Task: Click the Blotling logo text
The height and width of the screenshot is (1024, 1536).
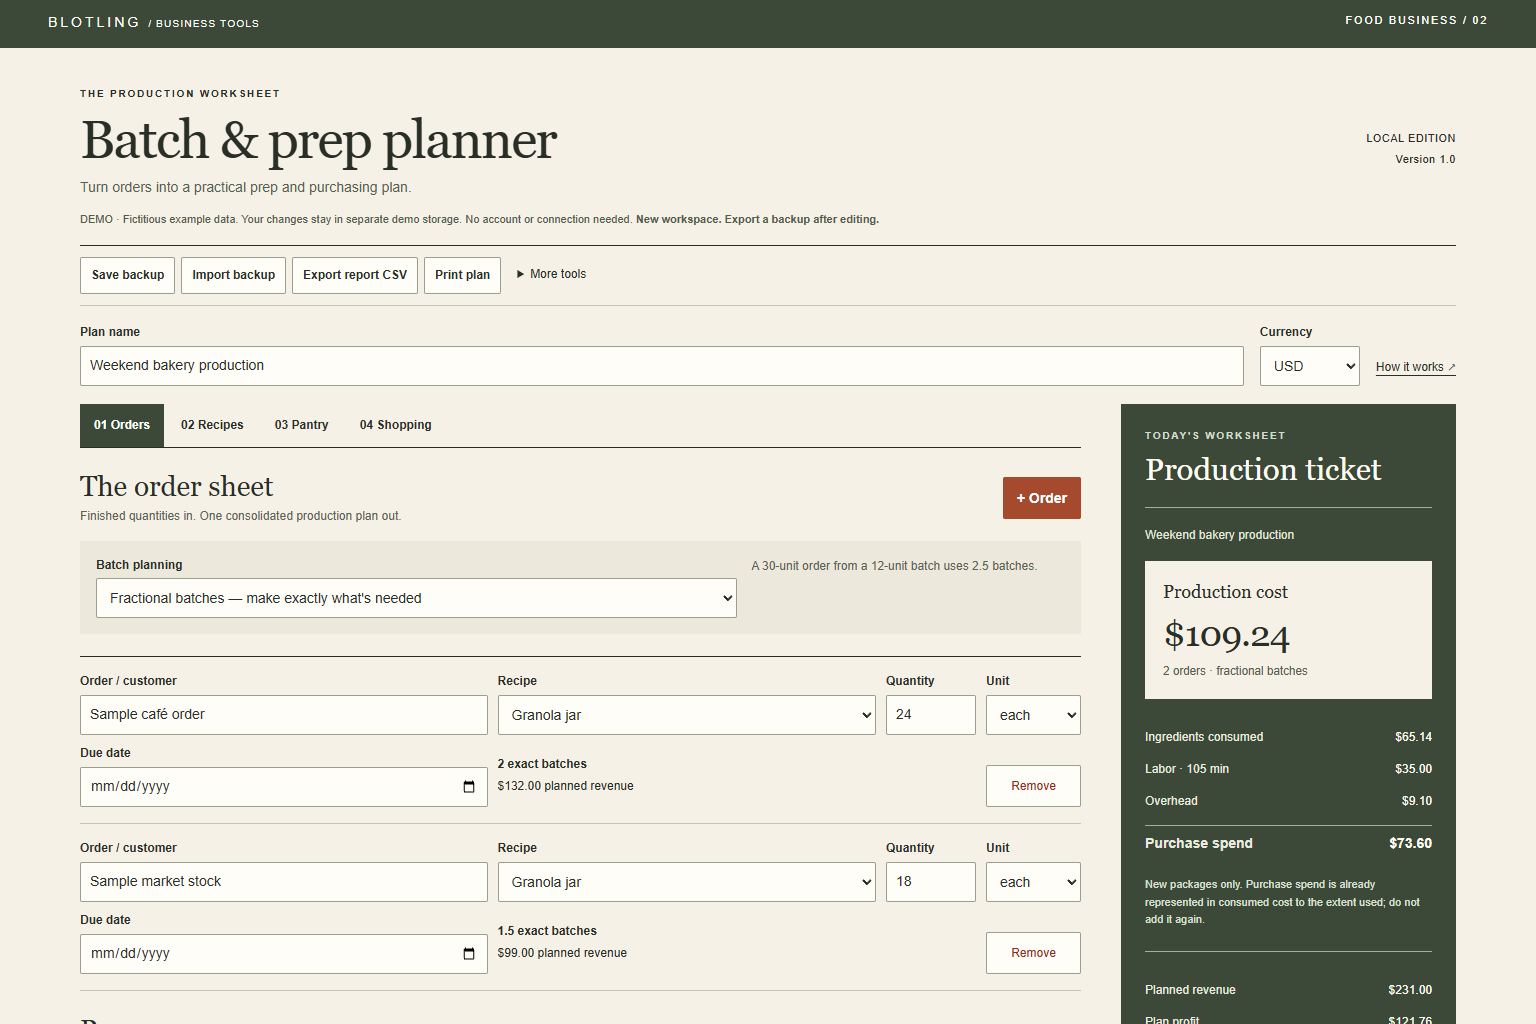Action: [94, 22]
